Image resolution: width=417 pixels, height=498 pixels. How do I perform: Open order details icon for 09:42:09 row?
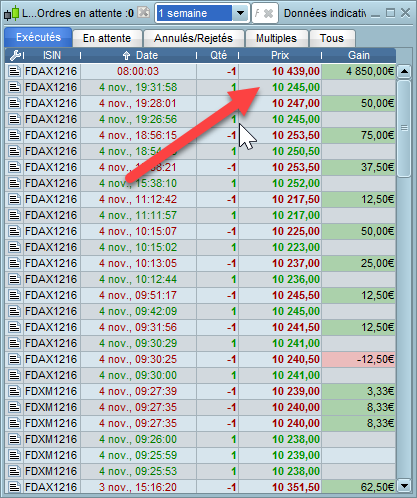[14, 311]
